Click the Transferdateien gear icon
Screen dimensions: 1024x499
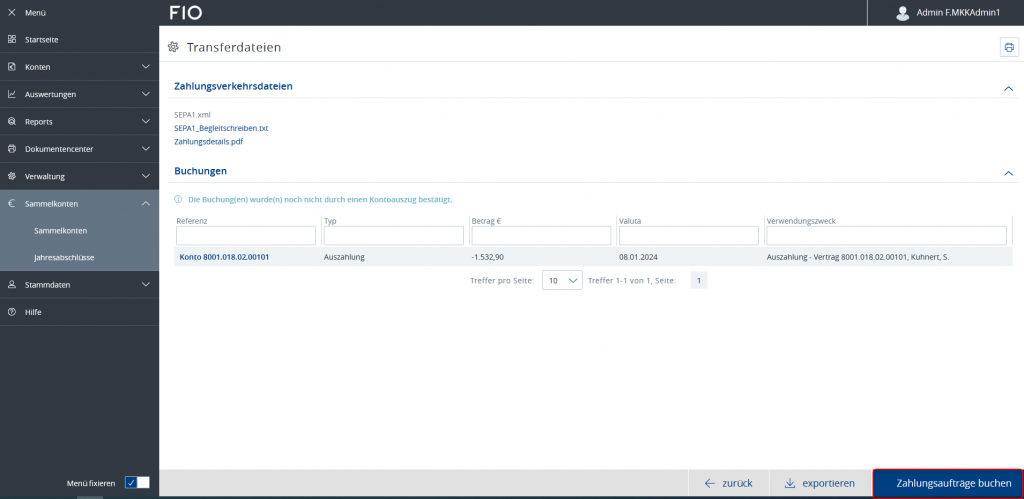click(x=173, y=47)
